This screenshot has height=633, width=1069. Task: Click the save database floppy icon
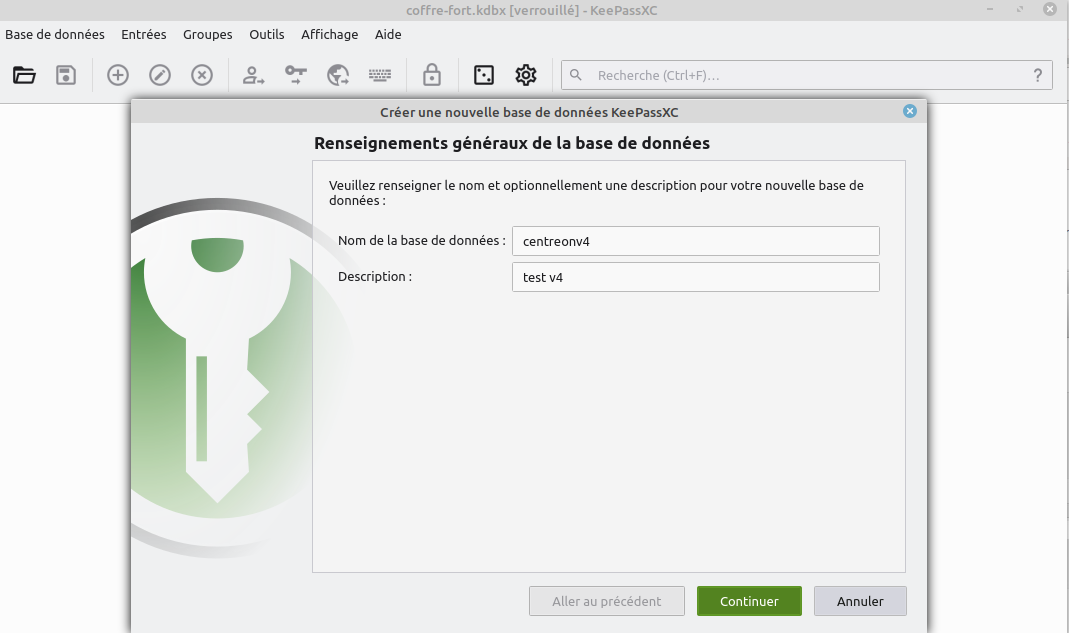coord(66,75)
